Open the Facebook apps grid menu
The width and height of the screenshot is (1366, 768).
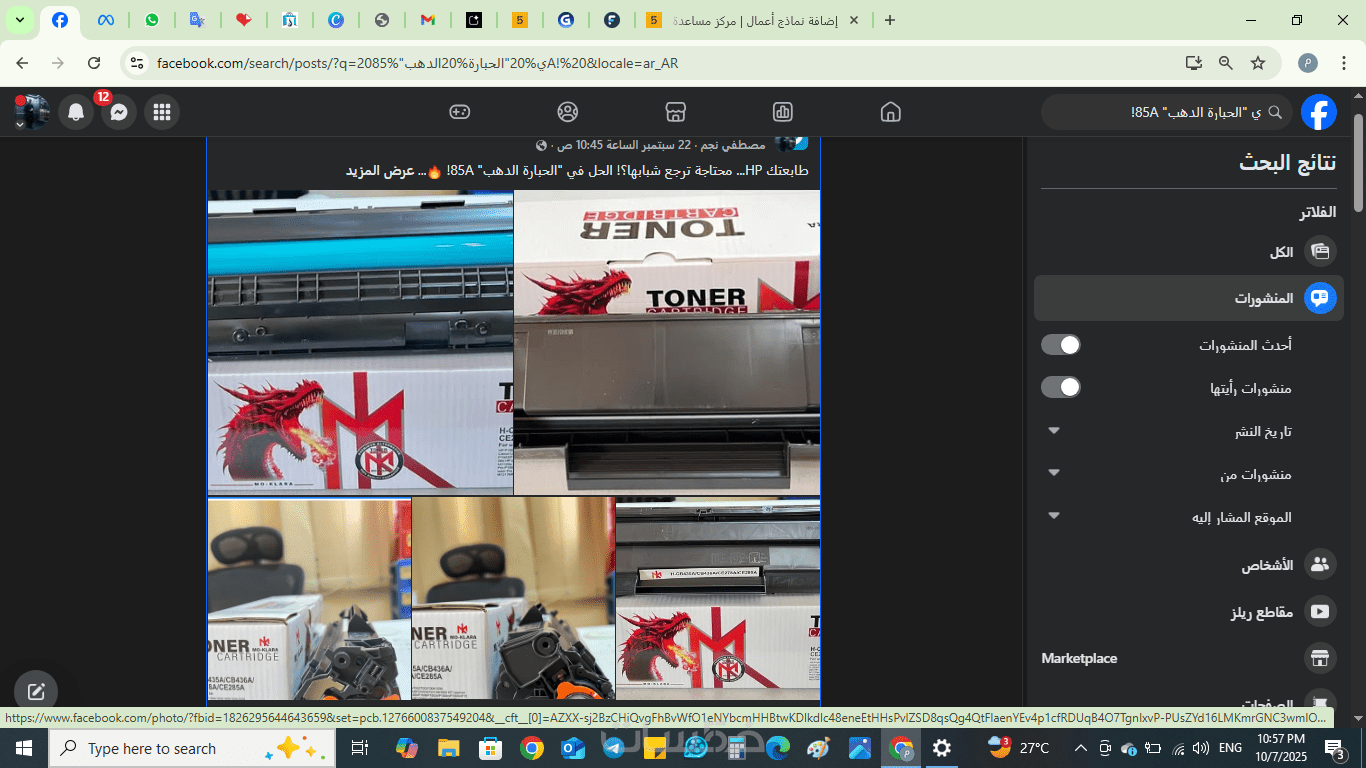pos(162,112)
